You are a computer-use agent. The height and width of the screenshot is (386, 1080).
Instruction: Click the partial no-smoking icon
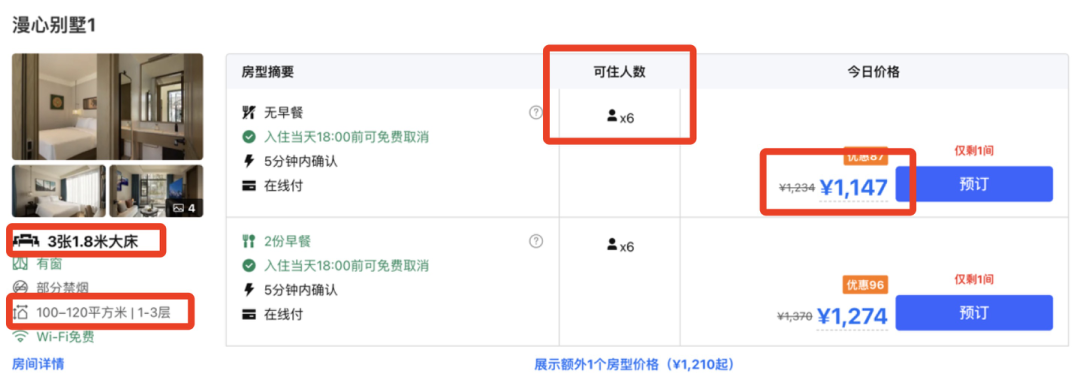21,287
